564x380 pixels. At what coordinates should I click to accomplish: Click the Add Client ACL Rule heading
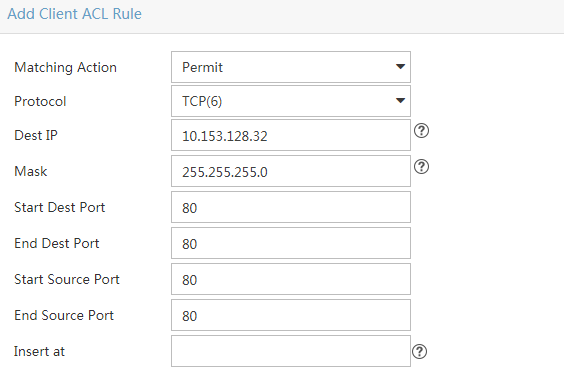[x=74, y=14]
